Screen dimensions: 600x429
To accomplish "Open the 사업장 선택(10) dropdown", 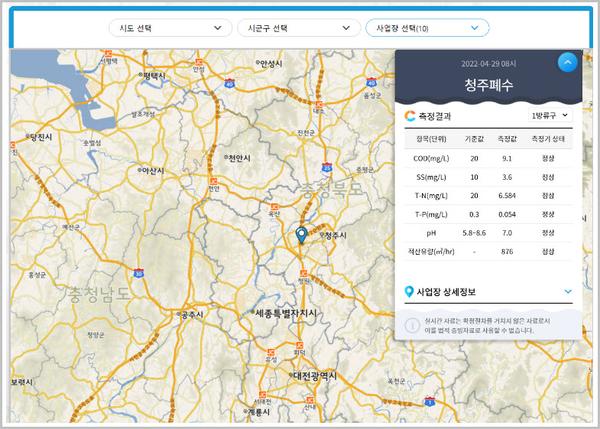I will click(x=427, y=28).
